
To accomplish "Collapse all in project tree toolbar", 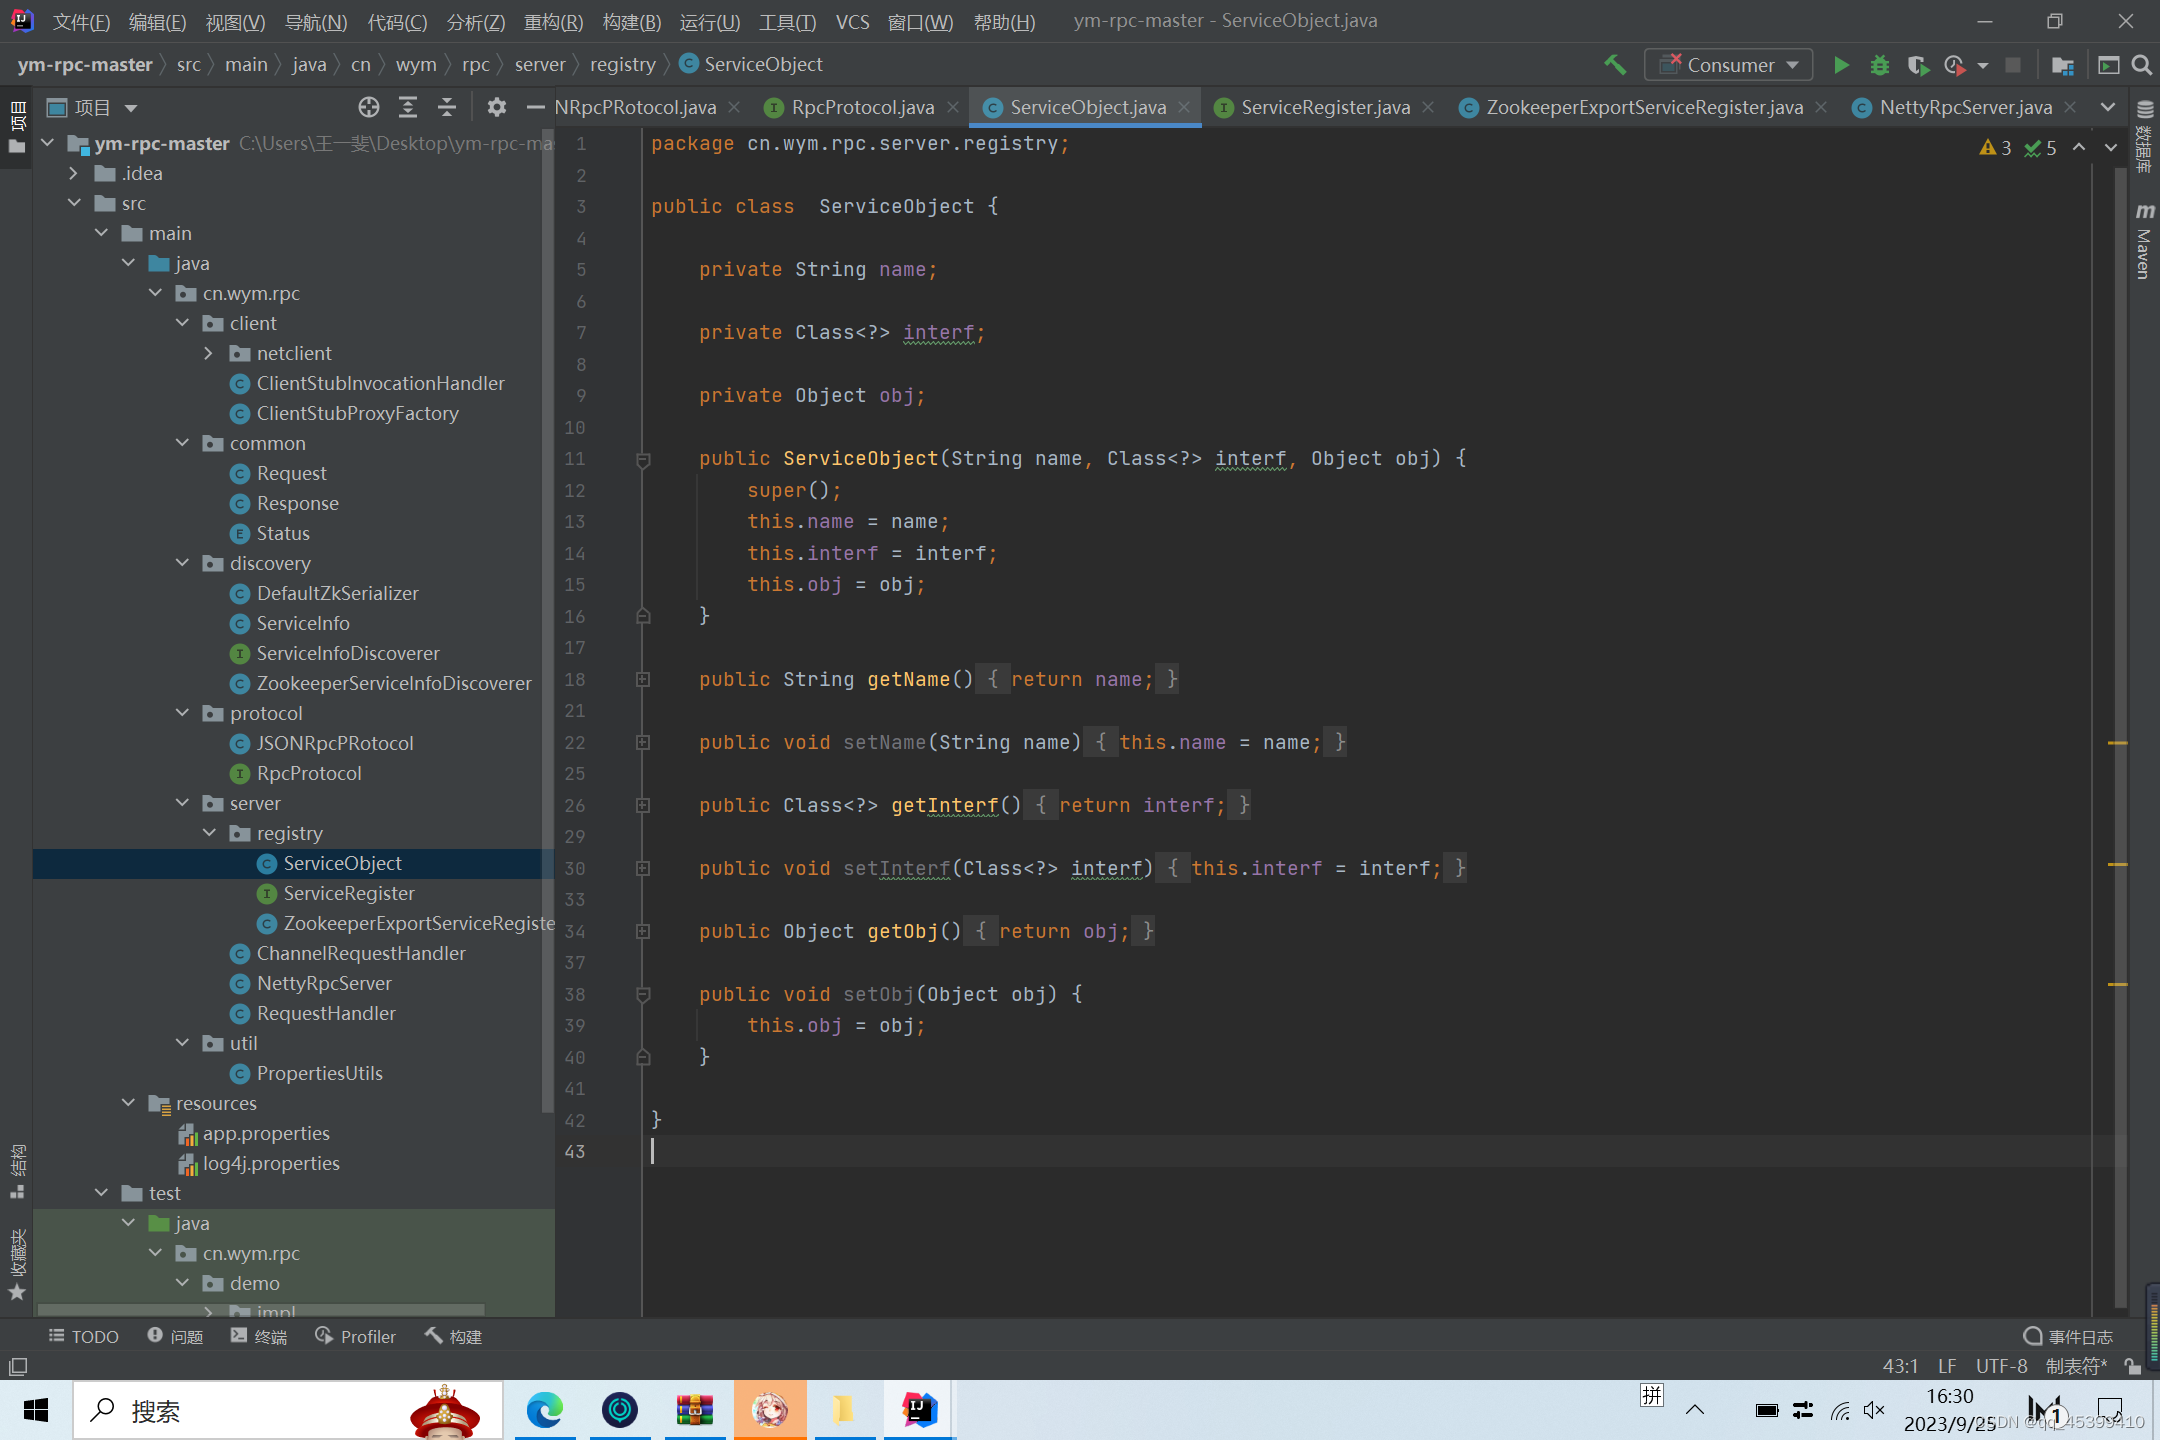I will coord(446,107).
